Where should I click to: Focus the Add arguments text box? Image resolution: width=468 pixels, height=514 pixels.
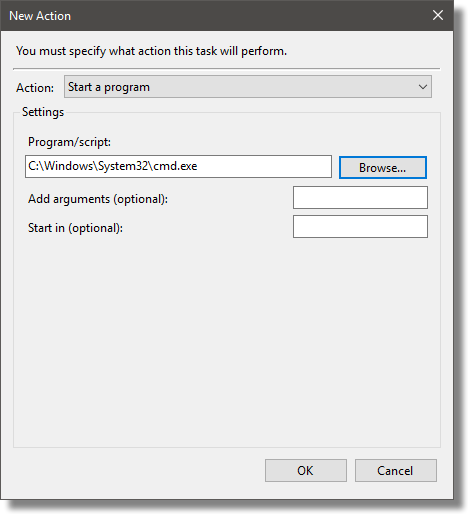(360, 198)
